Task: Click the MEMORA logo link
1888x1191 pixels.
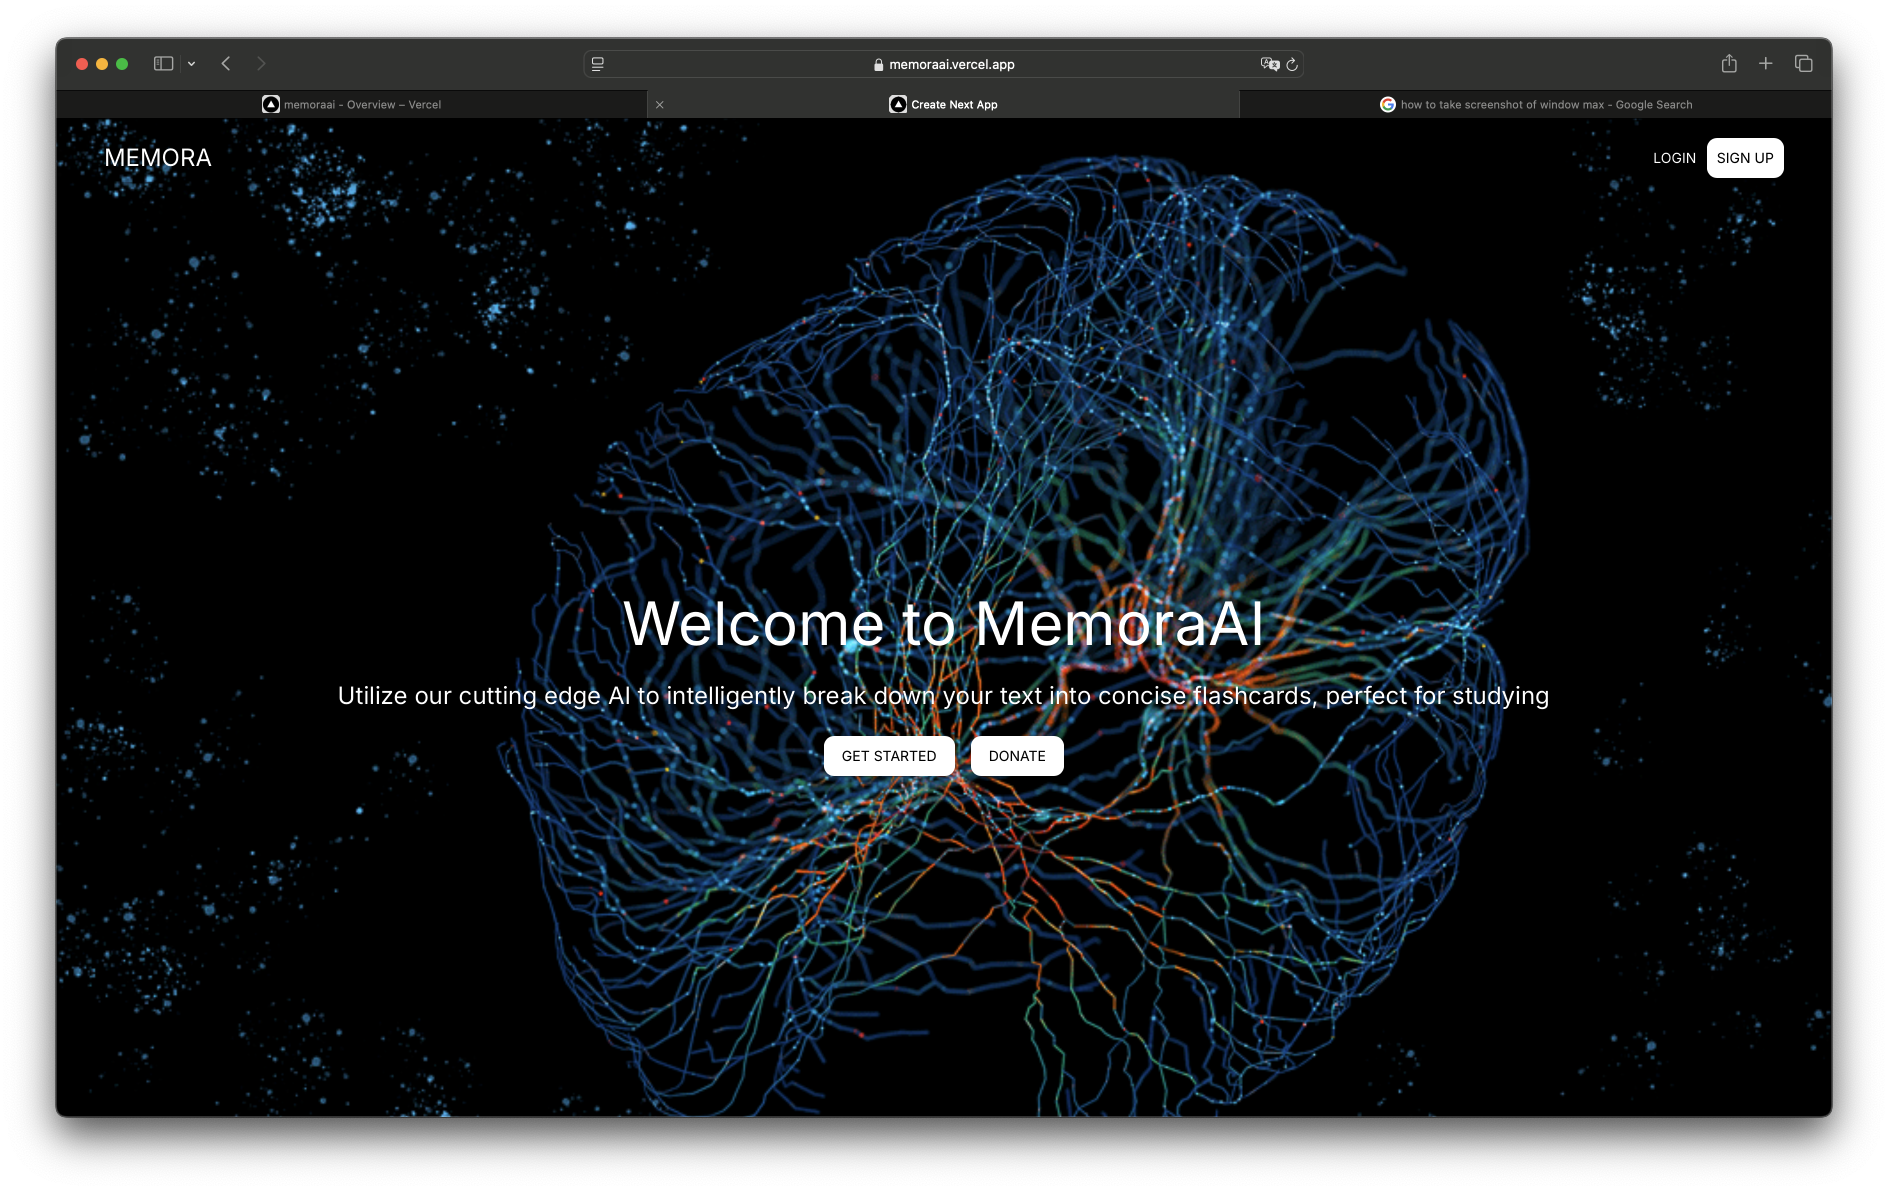Action: 158,158
